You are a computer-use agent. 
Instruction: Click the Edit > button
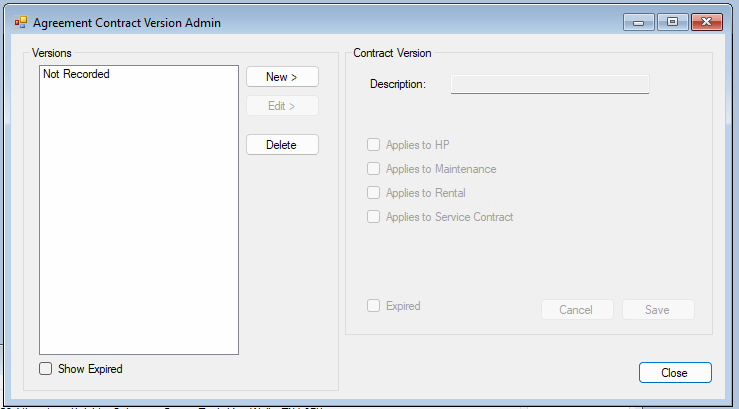pyautogui.click(x=282, y=106)
